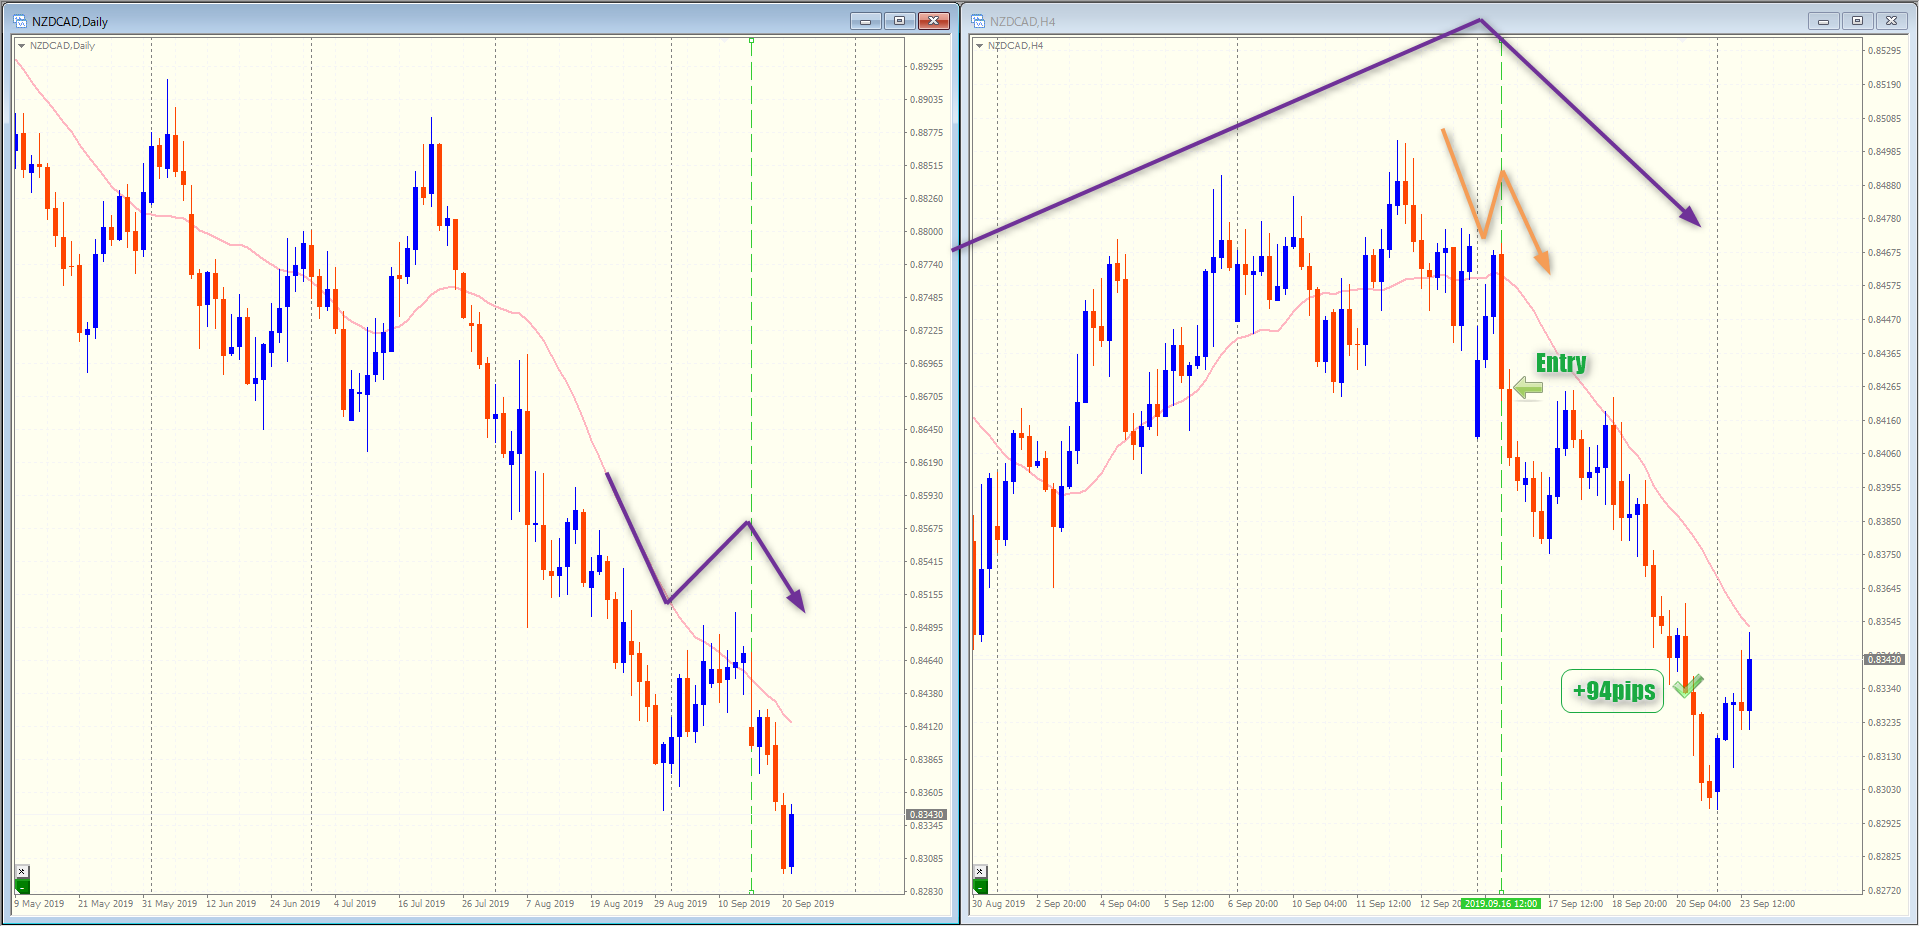
Task: Minimize the NZDCAD,H4 chart window
Action: 1823,21
